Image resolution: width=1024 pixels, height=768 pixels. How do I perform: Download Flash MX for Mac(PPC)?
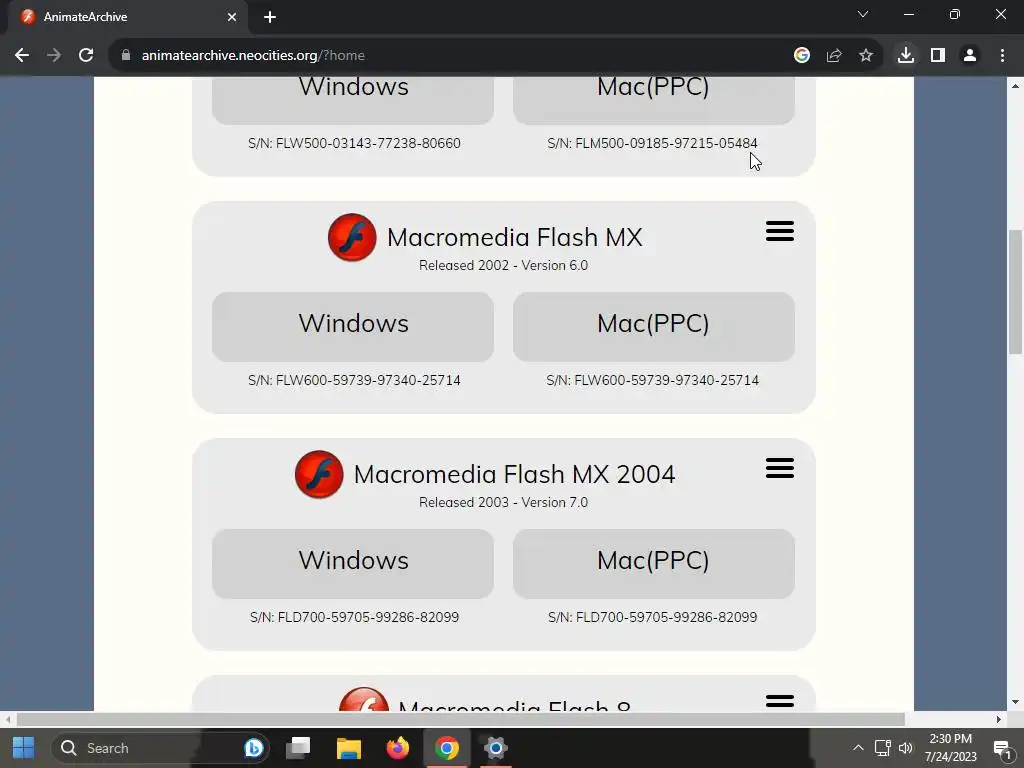[x=654, y=327]
